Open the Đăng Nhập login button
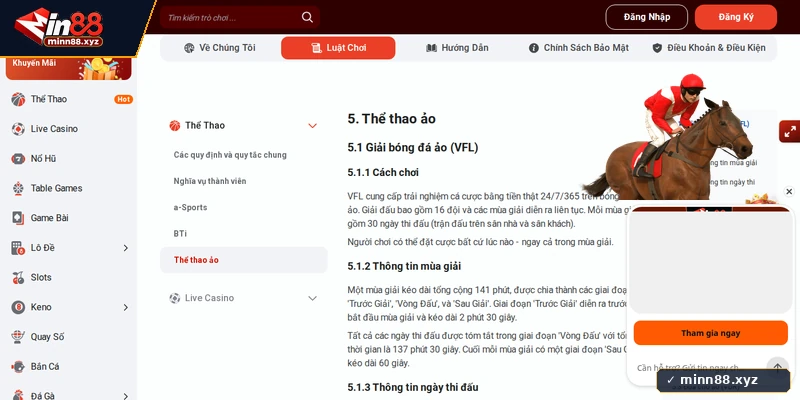 point(646,17)
